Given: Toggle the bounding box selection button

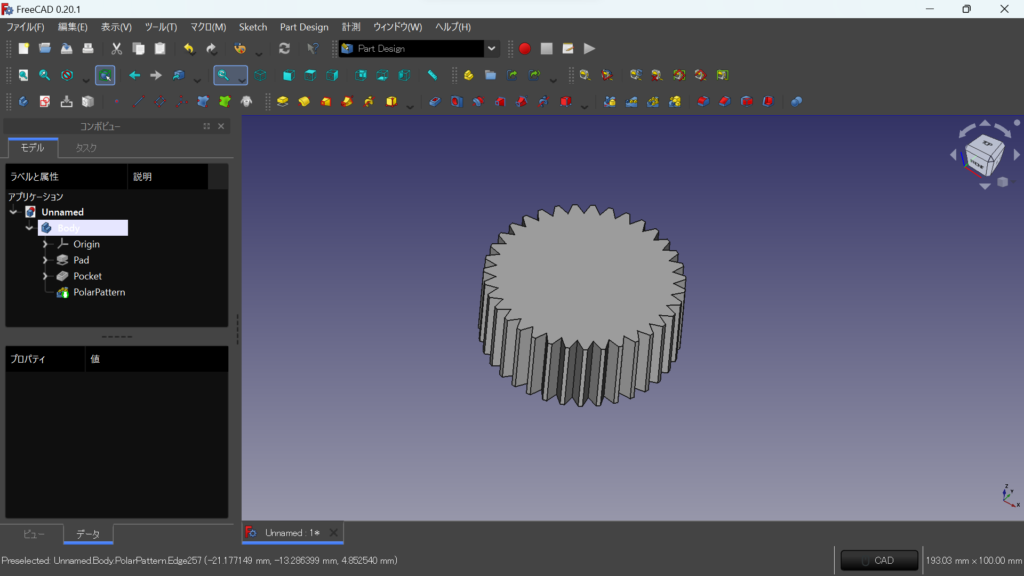Looking at the screenshot, I should coord(105,75).
